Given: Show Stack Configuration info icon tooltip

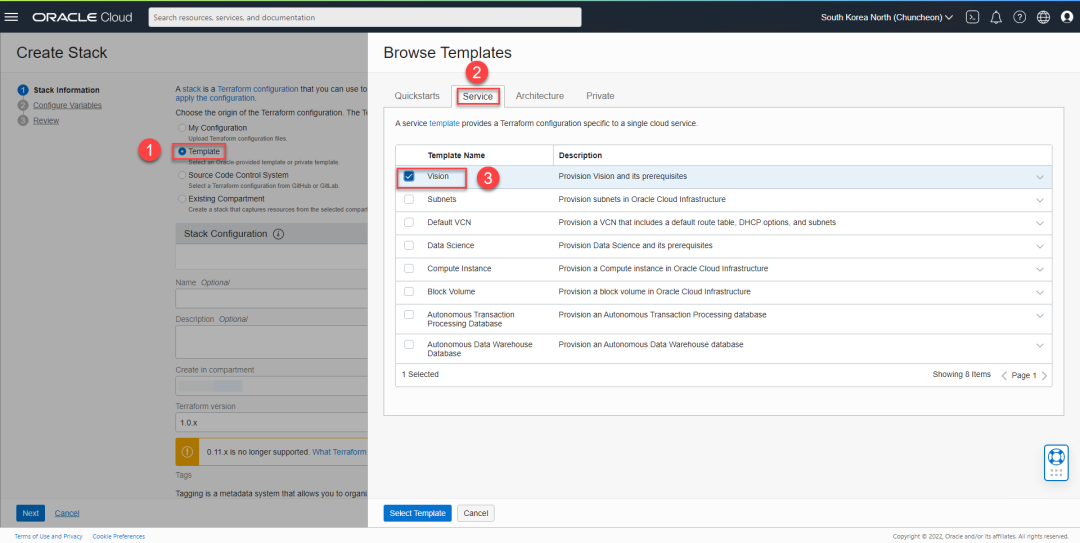Looking at the screenshot, I should click(x=278, y=234).
